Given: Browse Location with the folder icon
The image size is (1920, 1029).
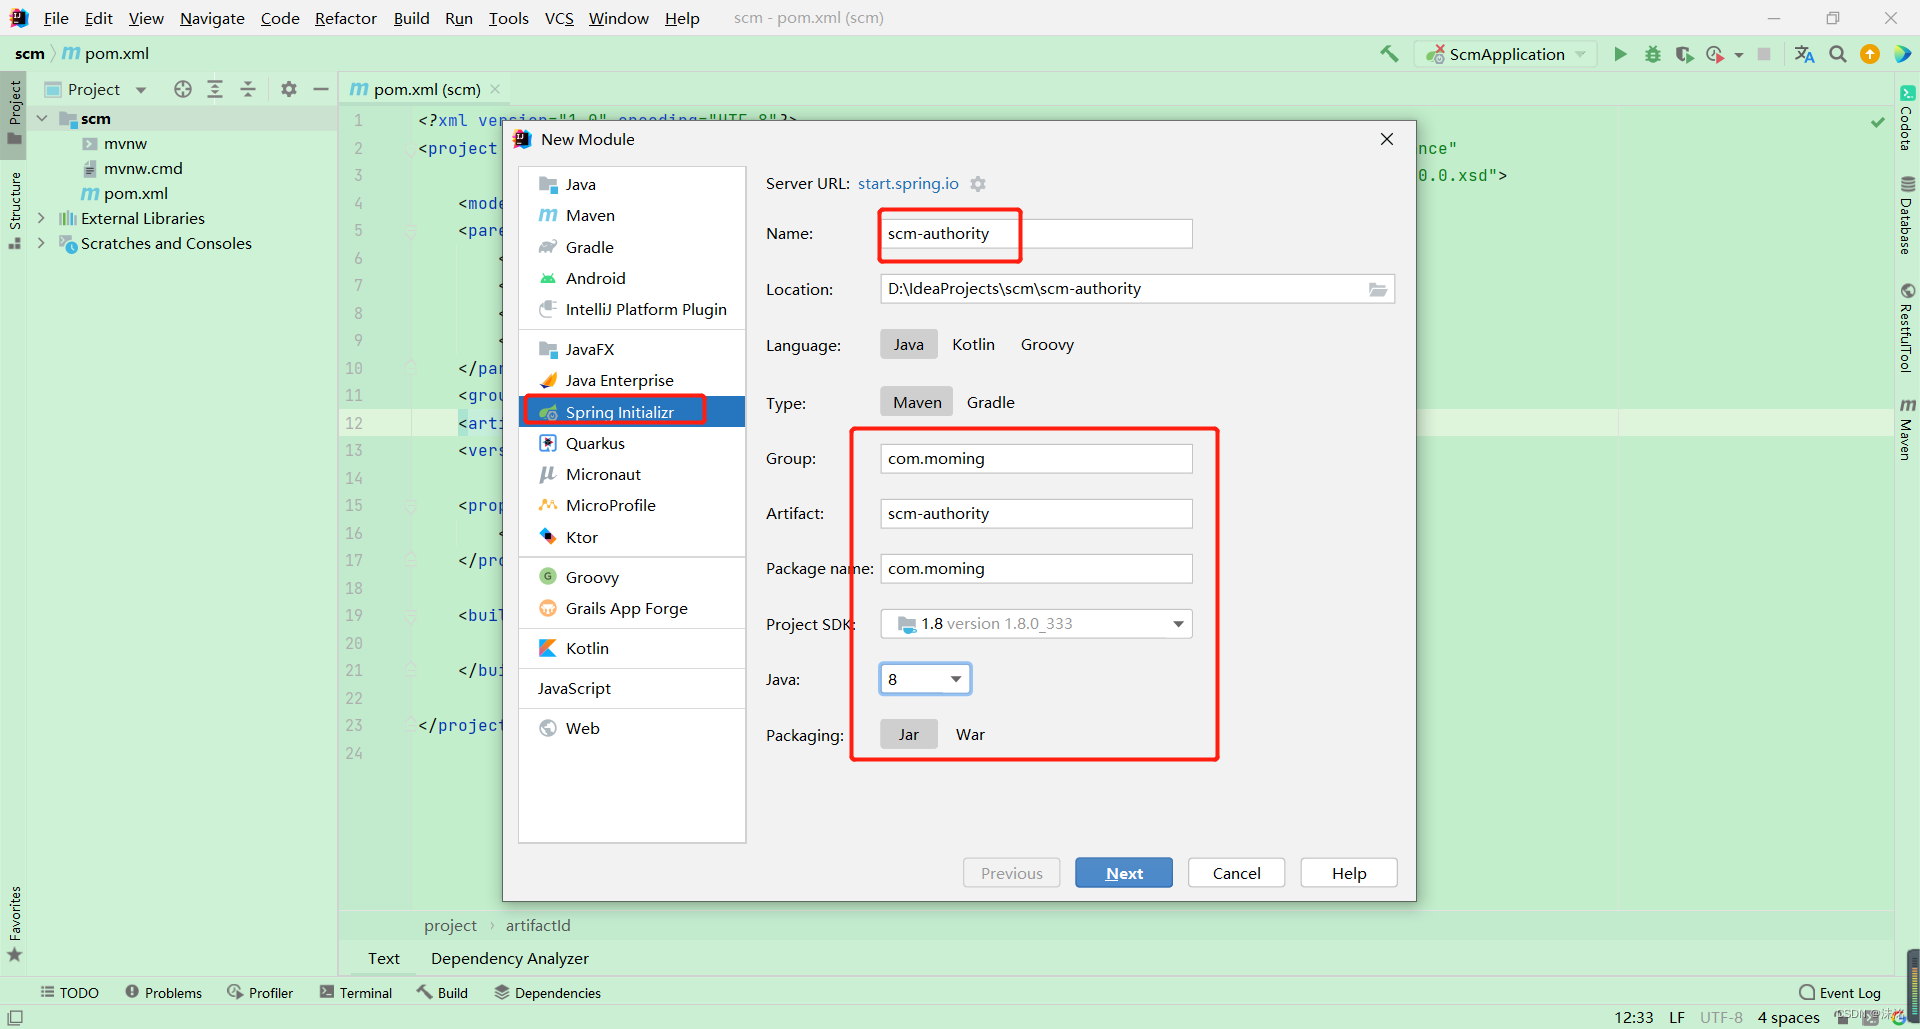Looking at the screenshot, I should pyautogui.click(x=1377, y=289).
